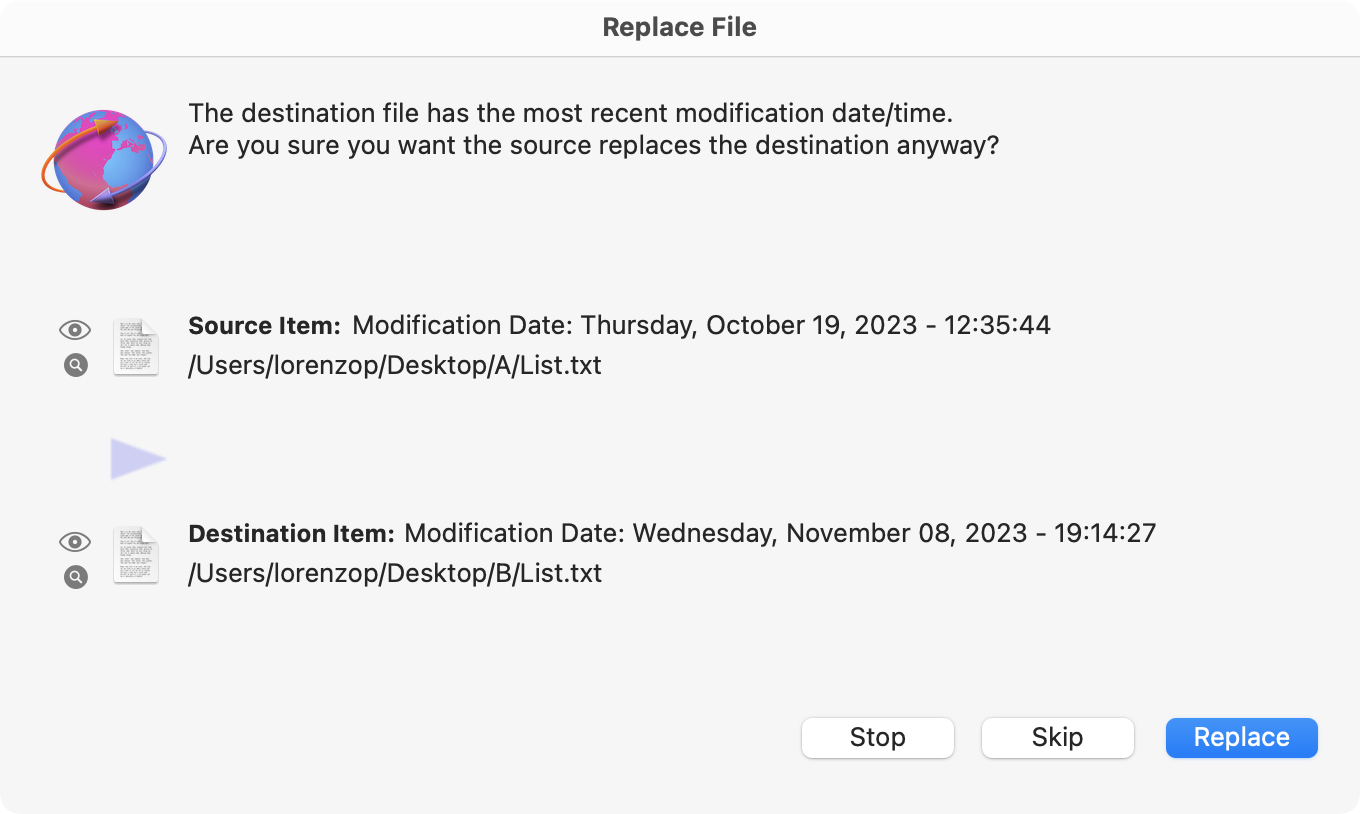Click the purple direction arrow

pyautogui.click(x=138, y=459)
